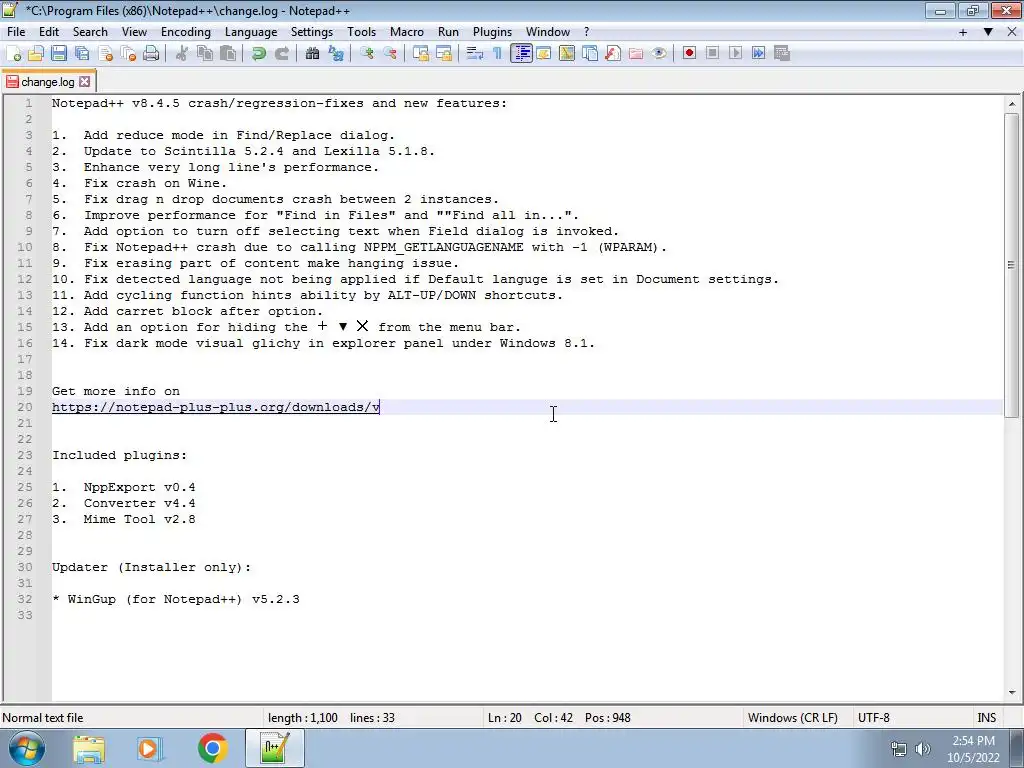Screen dimensions: 1024x768
Task: Start macro recording with the red dot
Action: (689, 54)
